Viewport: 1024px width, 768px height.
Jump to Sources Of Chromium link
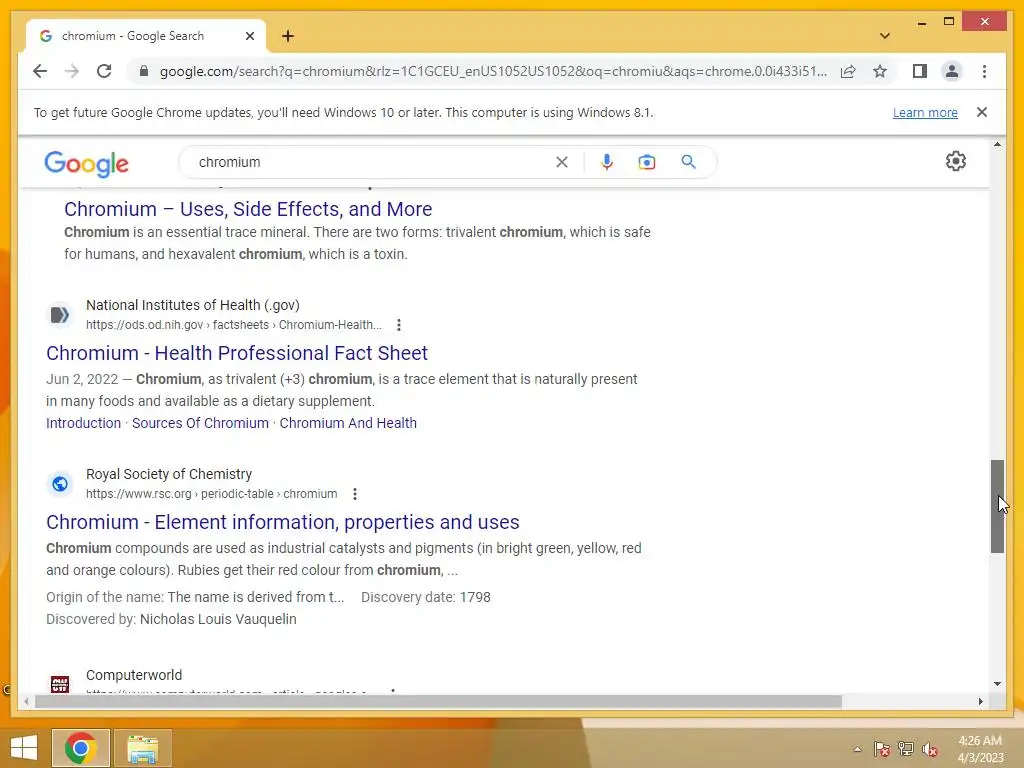click(x=200, y=423)
